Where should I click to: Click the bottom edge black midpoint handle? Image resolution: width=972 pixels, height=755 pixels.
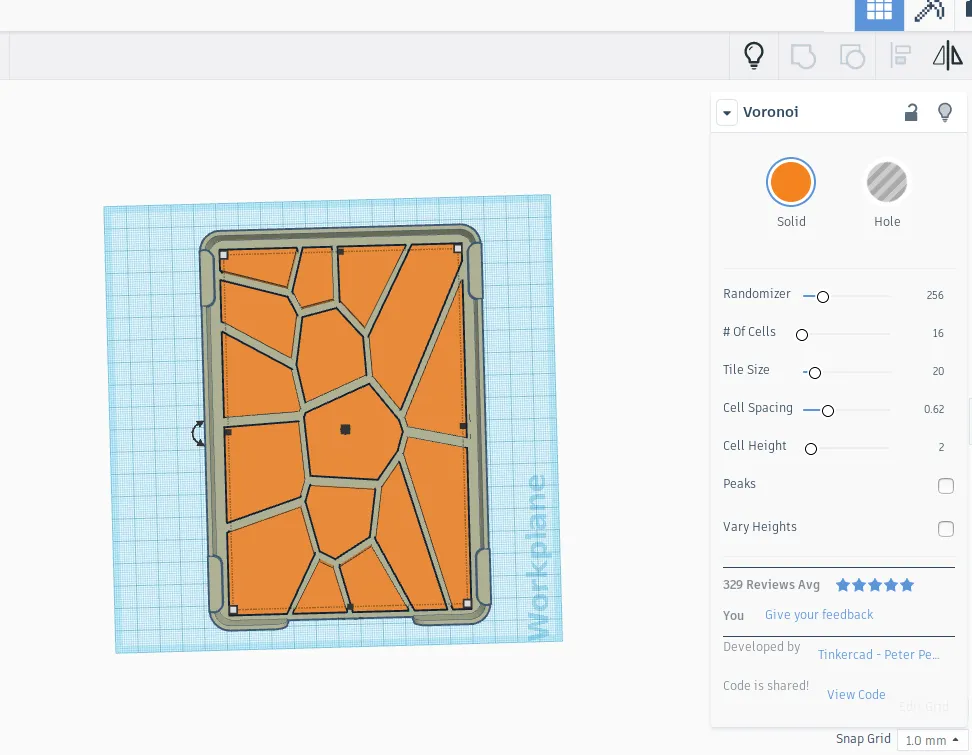[350, 607]
